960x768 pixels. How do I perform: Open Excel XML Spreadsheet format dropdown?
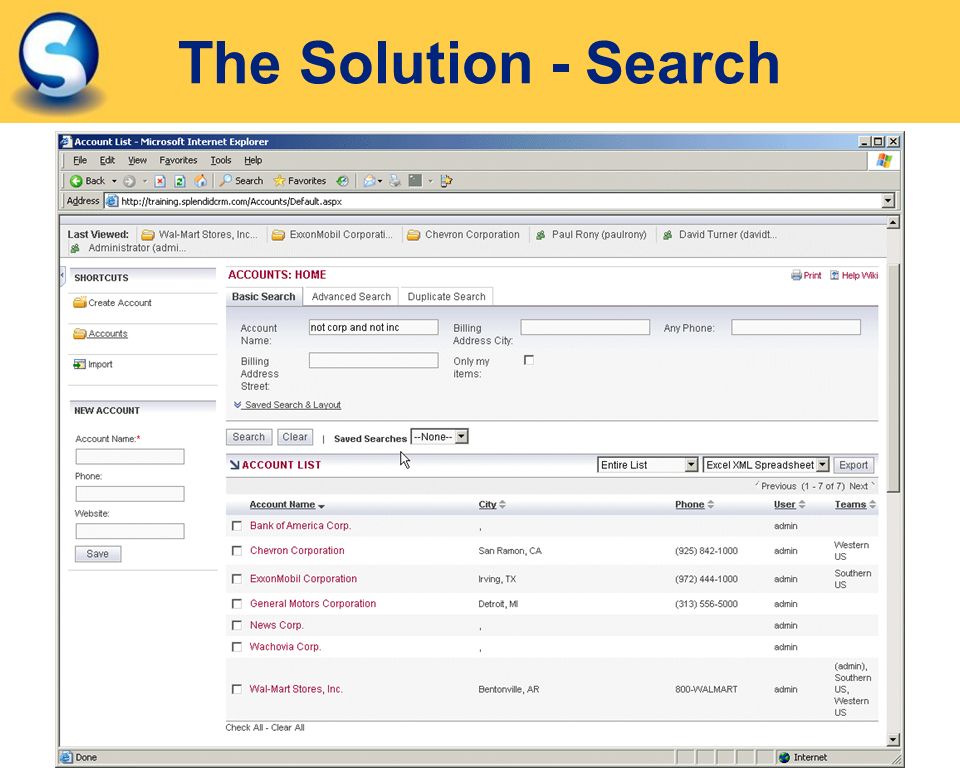766,465
